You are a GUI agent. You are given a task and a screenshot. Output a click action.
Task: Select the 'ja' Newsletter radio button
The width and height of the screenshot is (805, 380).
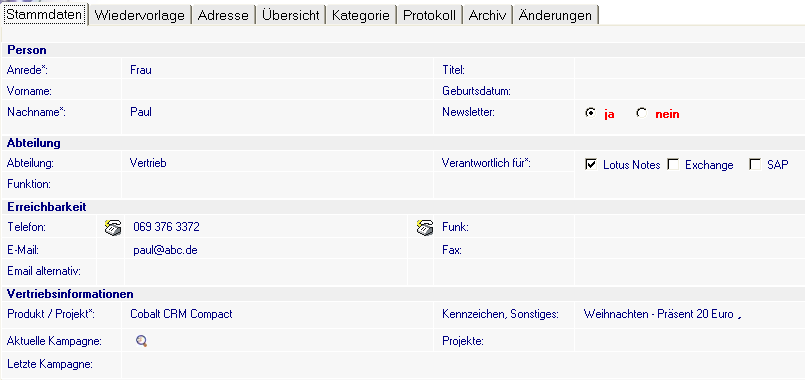(x=590, y=113)
